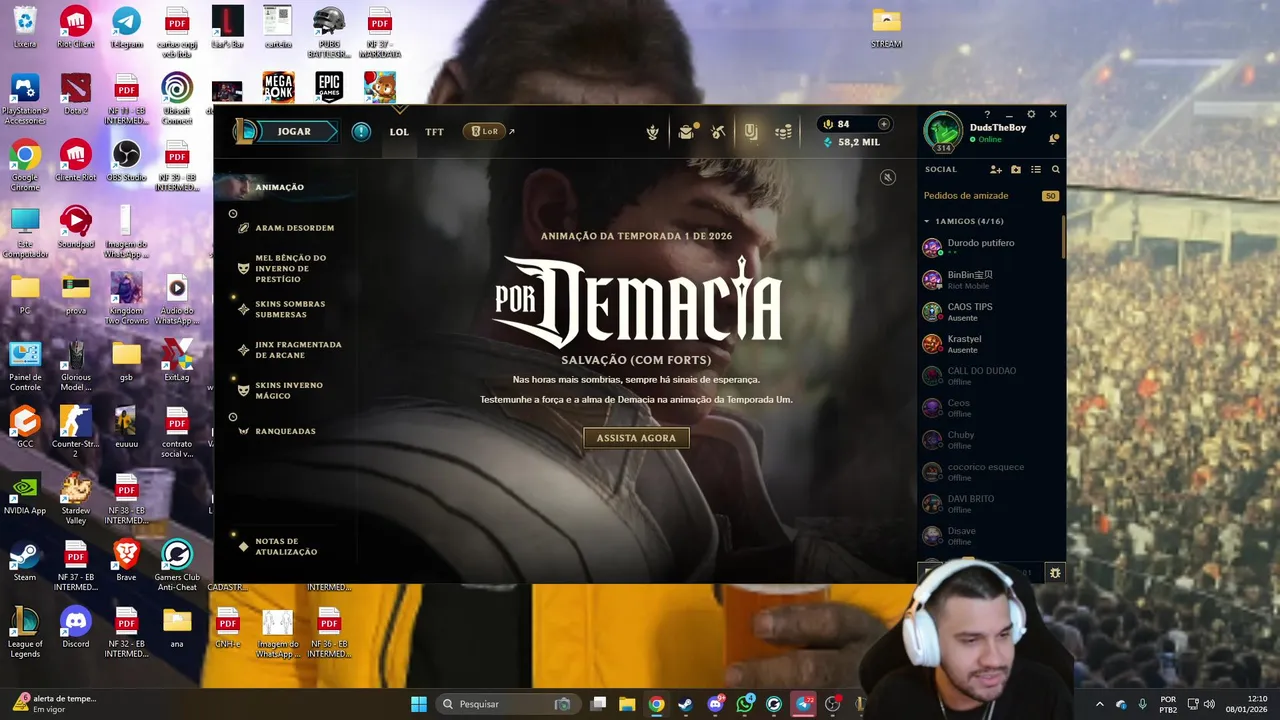Switch to the LOL tab
This screenshot has height=720, width=1280.
click(x=399, y=132)
